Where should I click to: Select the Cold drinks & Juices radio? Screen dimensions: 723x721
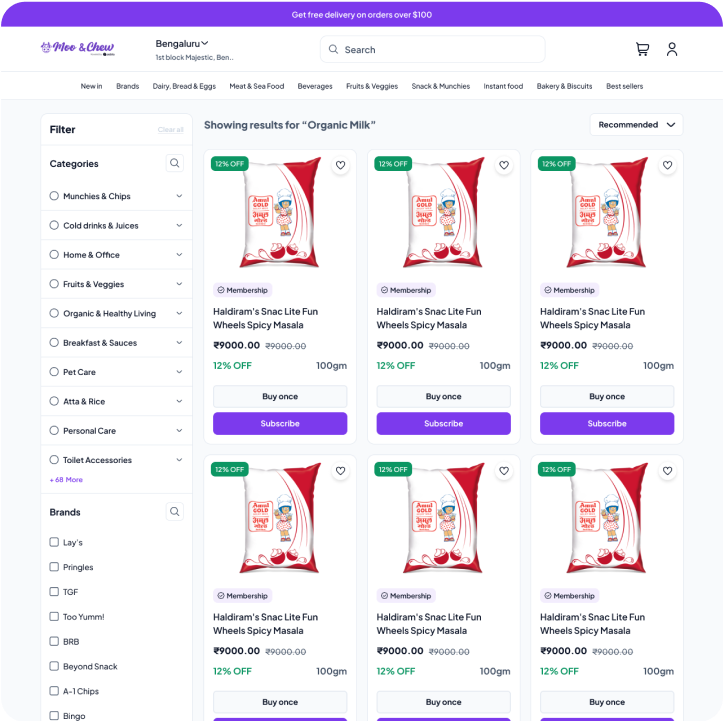pos(54,225)
